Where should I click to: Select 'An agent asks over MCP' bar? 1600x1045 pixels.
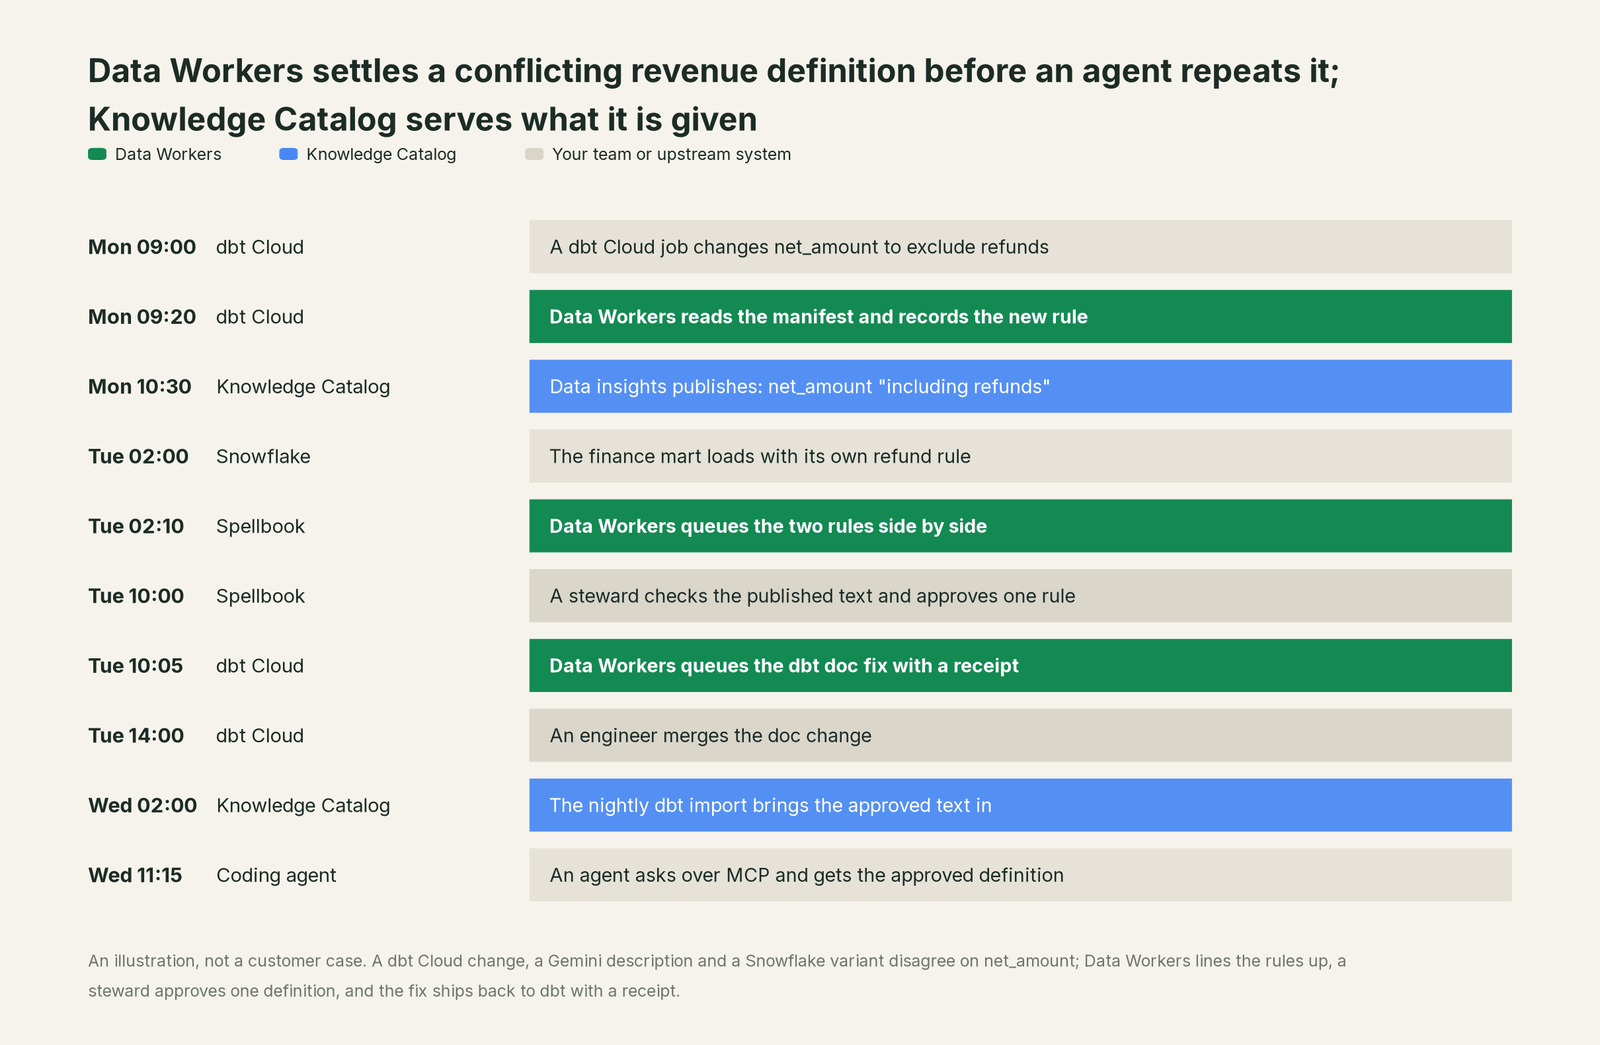(x=1020, y=875)
